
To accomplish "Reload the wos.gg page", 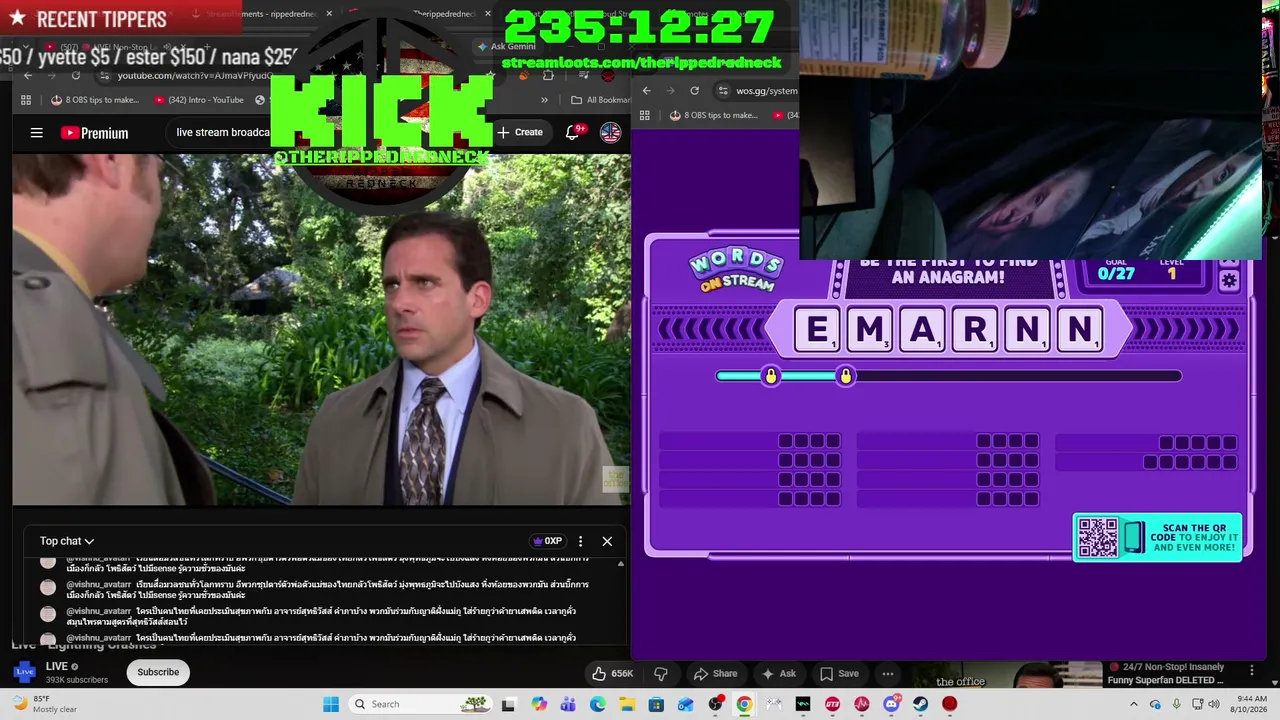I will tap(694, 91).
